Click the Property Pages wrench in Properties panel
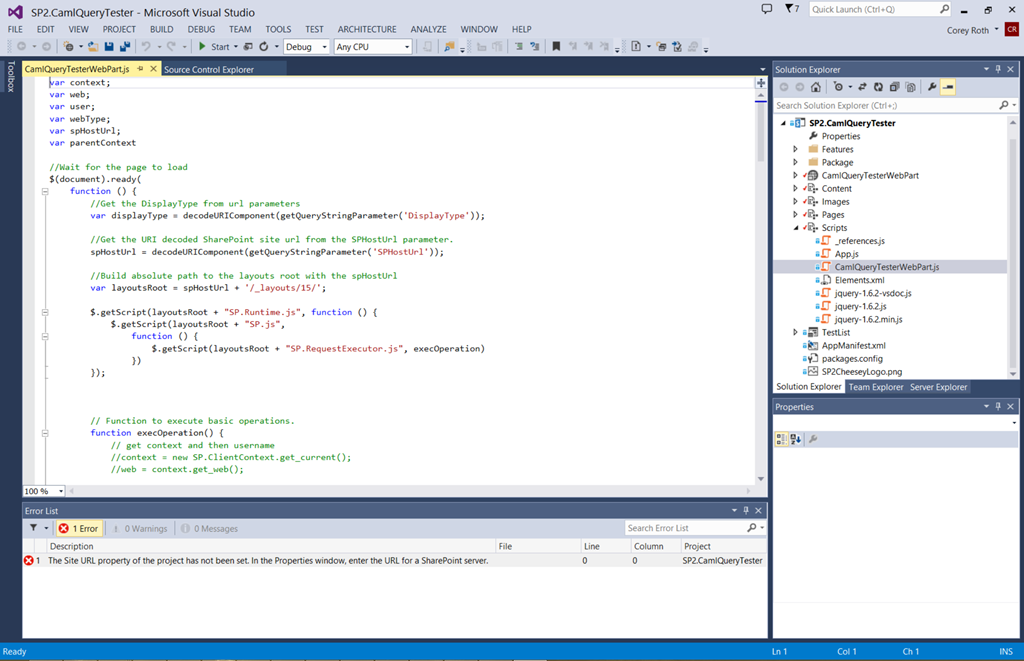 tap(813, 440)
